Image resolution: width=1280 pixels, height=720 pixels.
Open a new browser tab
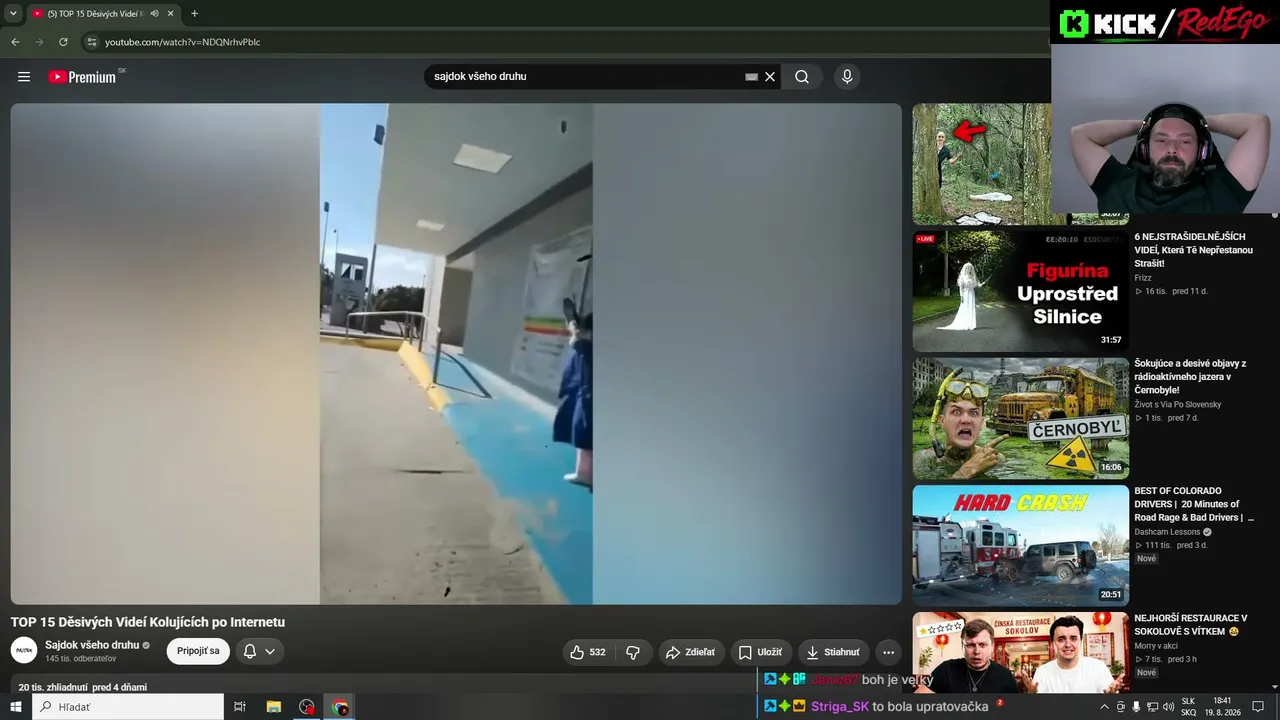[x=194, y=14]
